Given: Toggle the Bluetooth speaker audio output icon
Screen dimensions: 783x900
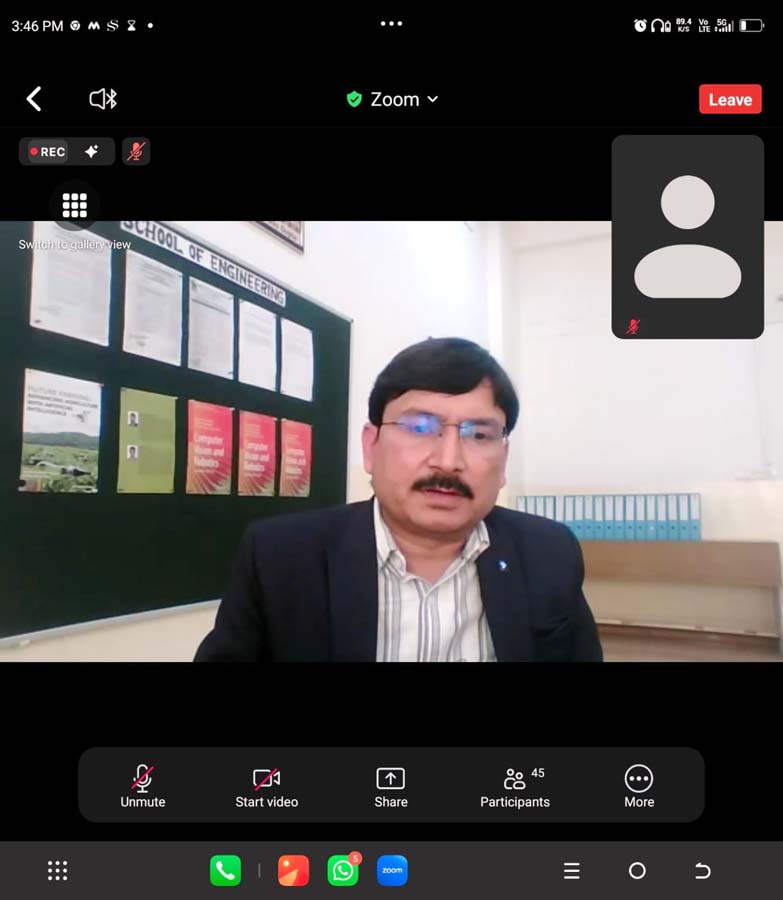Looking at the screenshot, I should (x=103, y=99).
